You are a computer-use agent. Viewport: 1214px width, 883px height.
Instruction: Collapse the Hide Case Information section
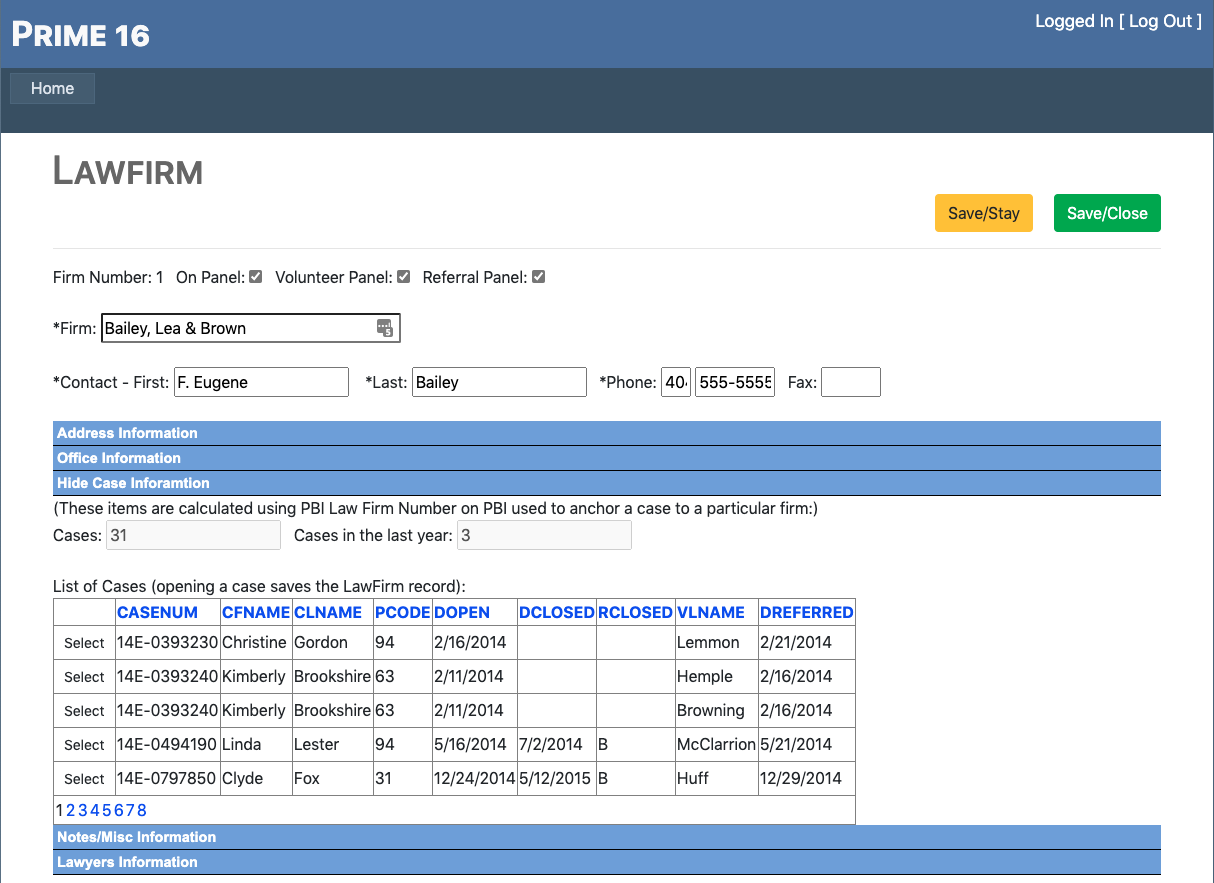tap(133, 483)
